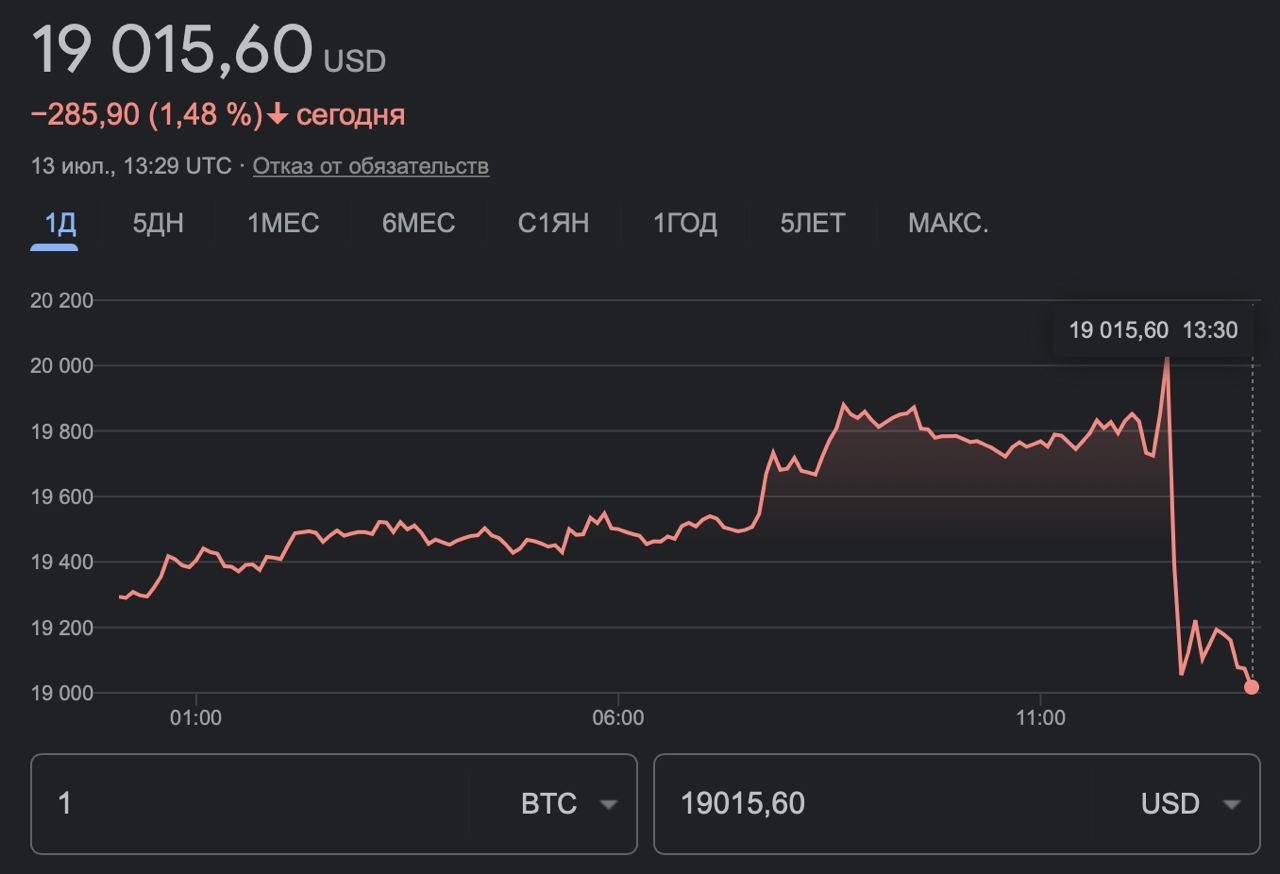This screenshot has height=874, width=1280.
Task: Switch to the 1ГОД range tab
Action: (685, 223)
